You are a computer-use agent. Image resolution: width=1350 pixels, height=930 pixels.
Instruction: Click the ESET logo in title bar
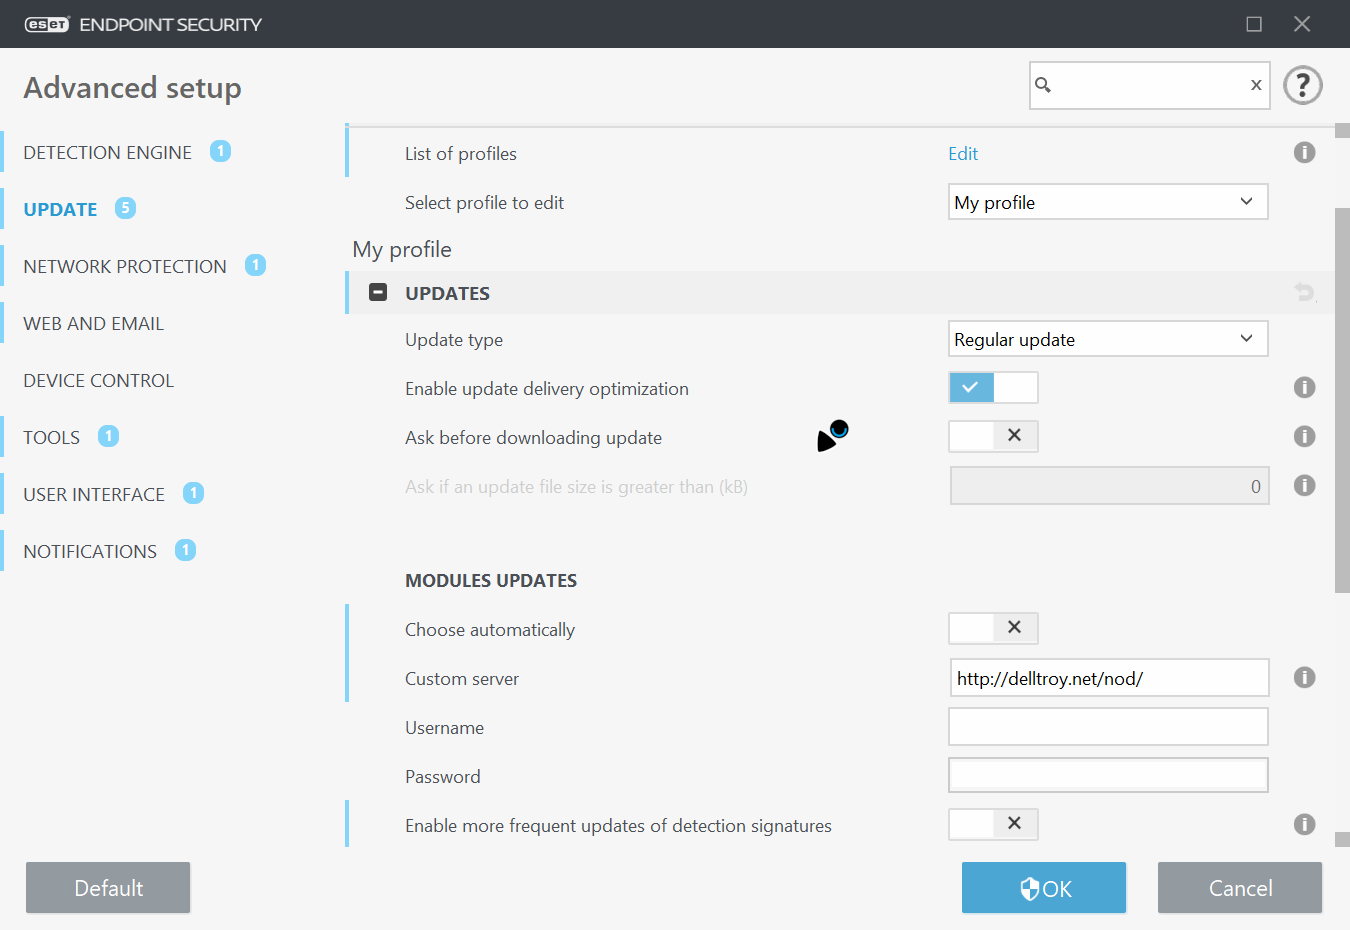coord(46,24)
